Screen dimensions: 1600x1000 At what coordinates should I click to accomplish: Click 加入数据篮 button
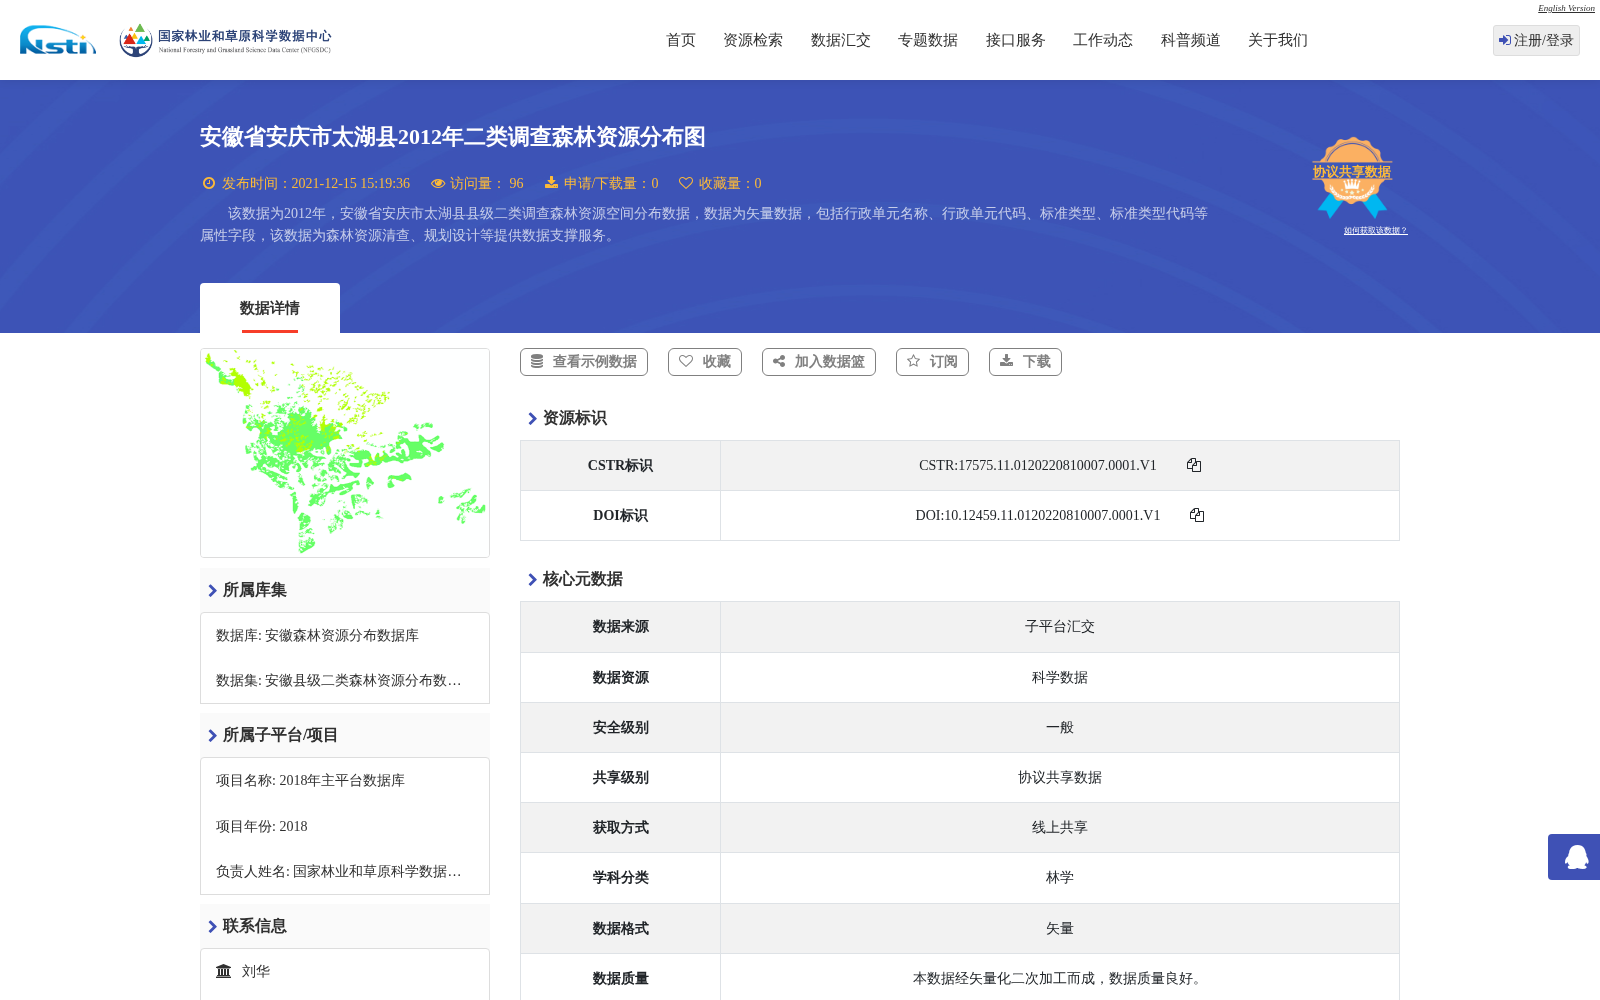pyautogui.click(x=819, y=362)
